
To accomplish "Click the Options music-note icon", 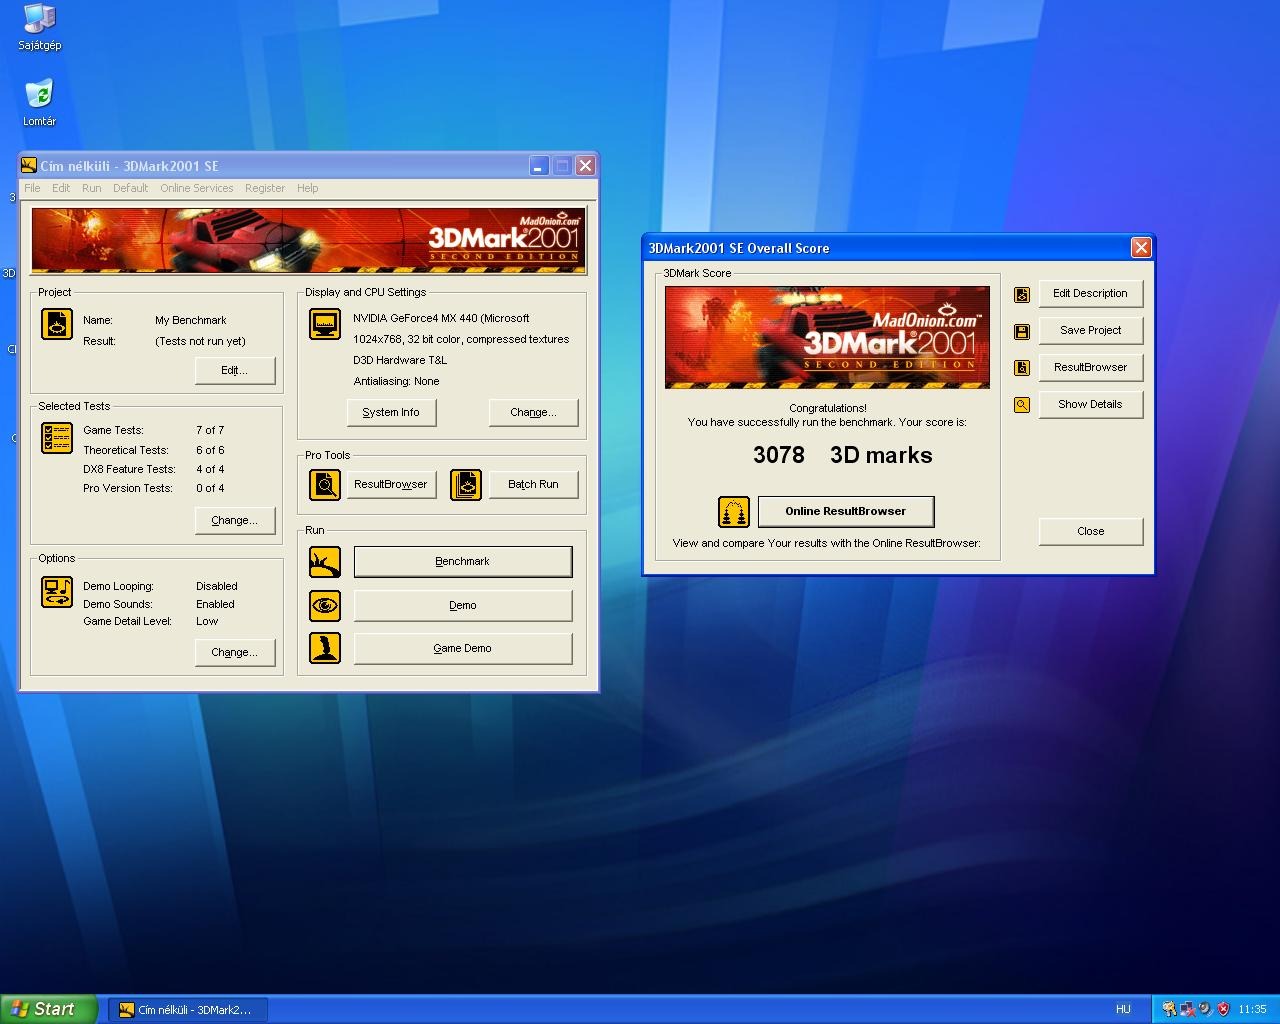I will pos(57,592).
